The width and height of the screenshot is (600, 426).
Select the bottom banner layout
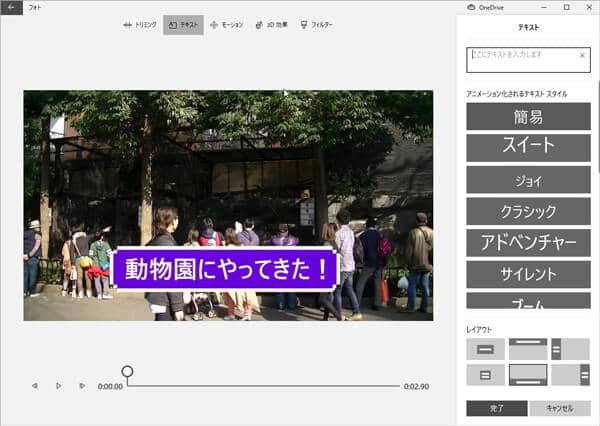(x=528, y=375)
